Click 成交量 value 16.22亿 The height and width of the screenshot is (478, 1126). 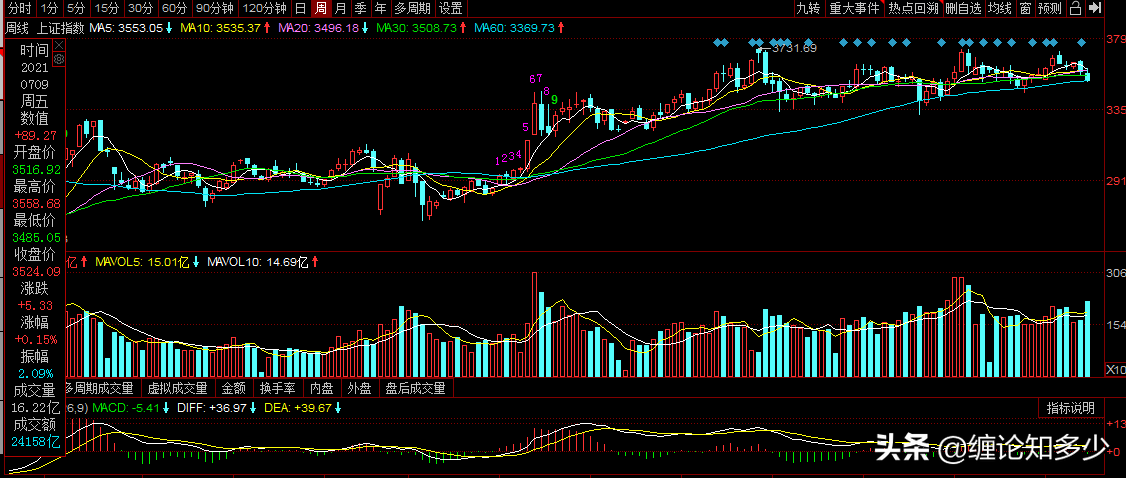point(33,407)
